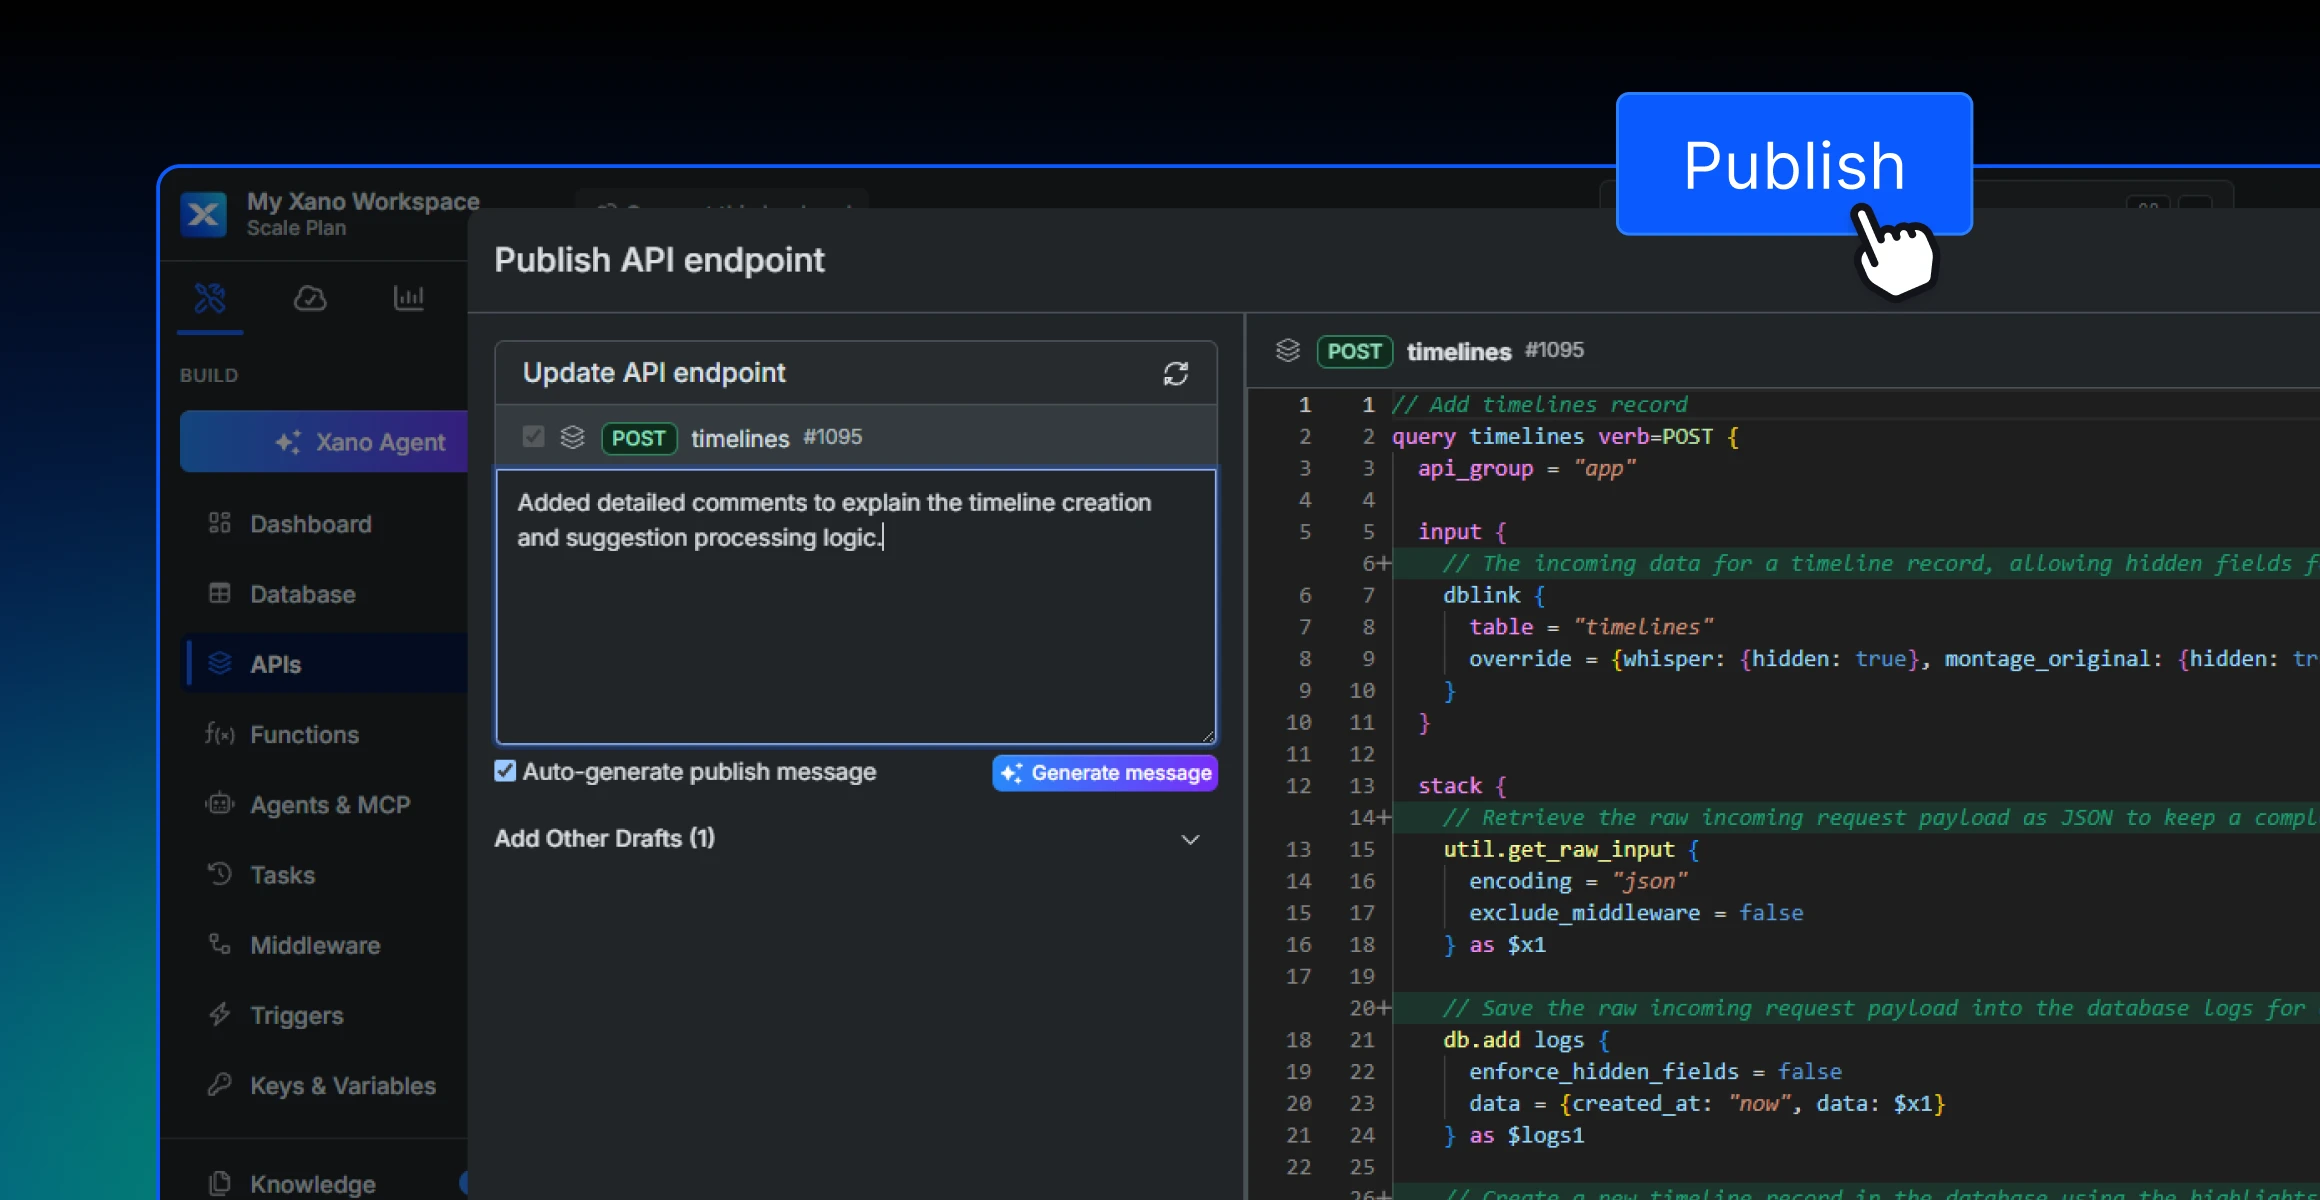Image resolution: width=2320 pixels, height=1200 pixels.
Task: Click the BUILD section label
Action: click(209, 375)
